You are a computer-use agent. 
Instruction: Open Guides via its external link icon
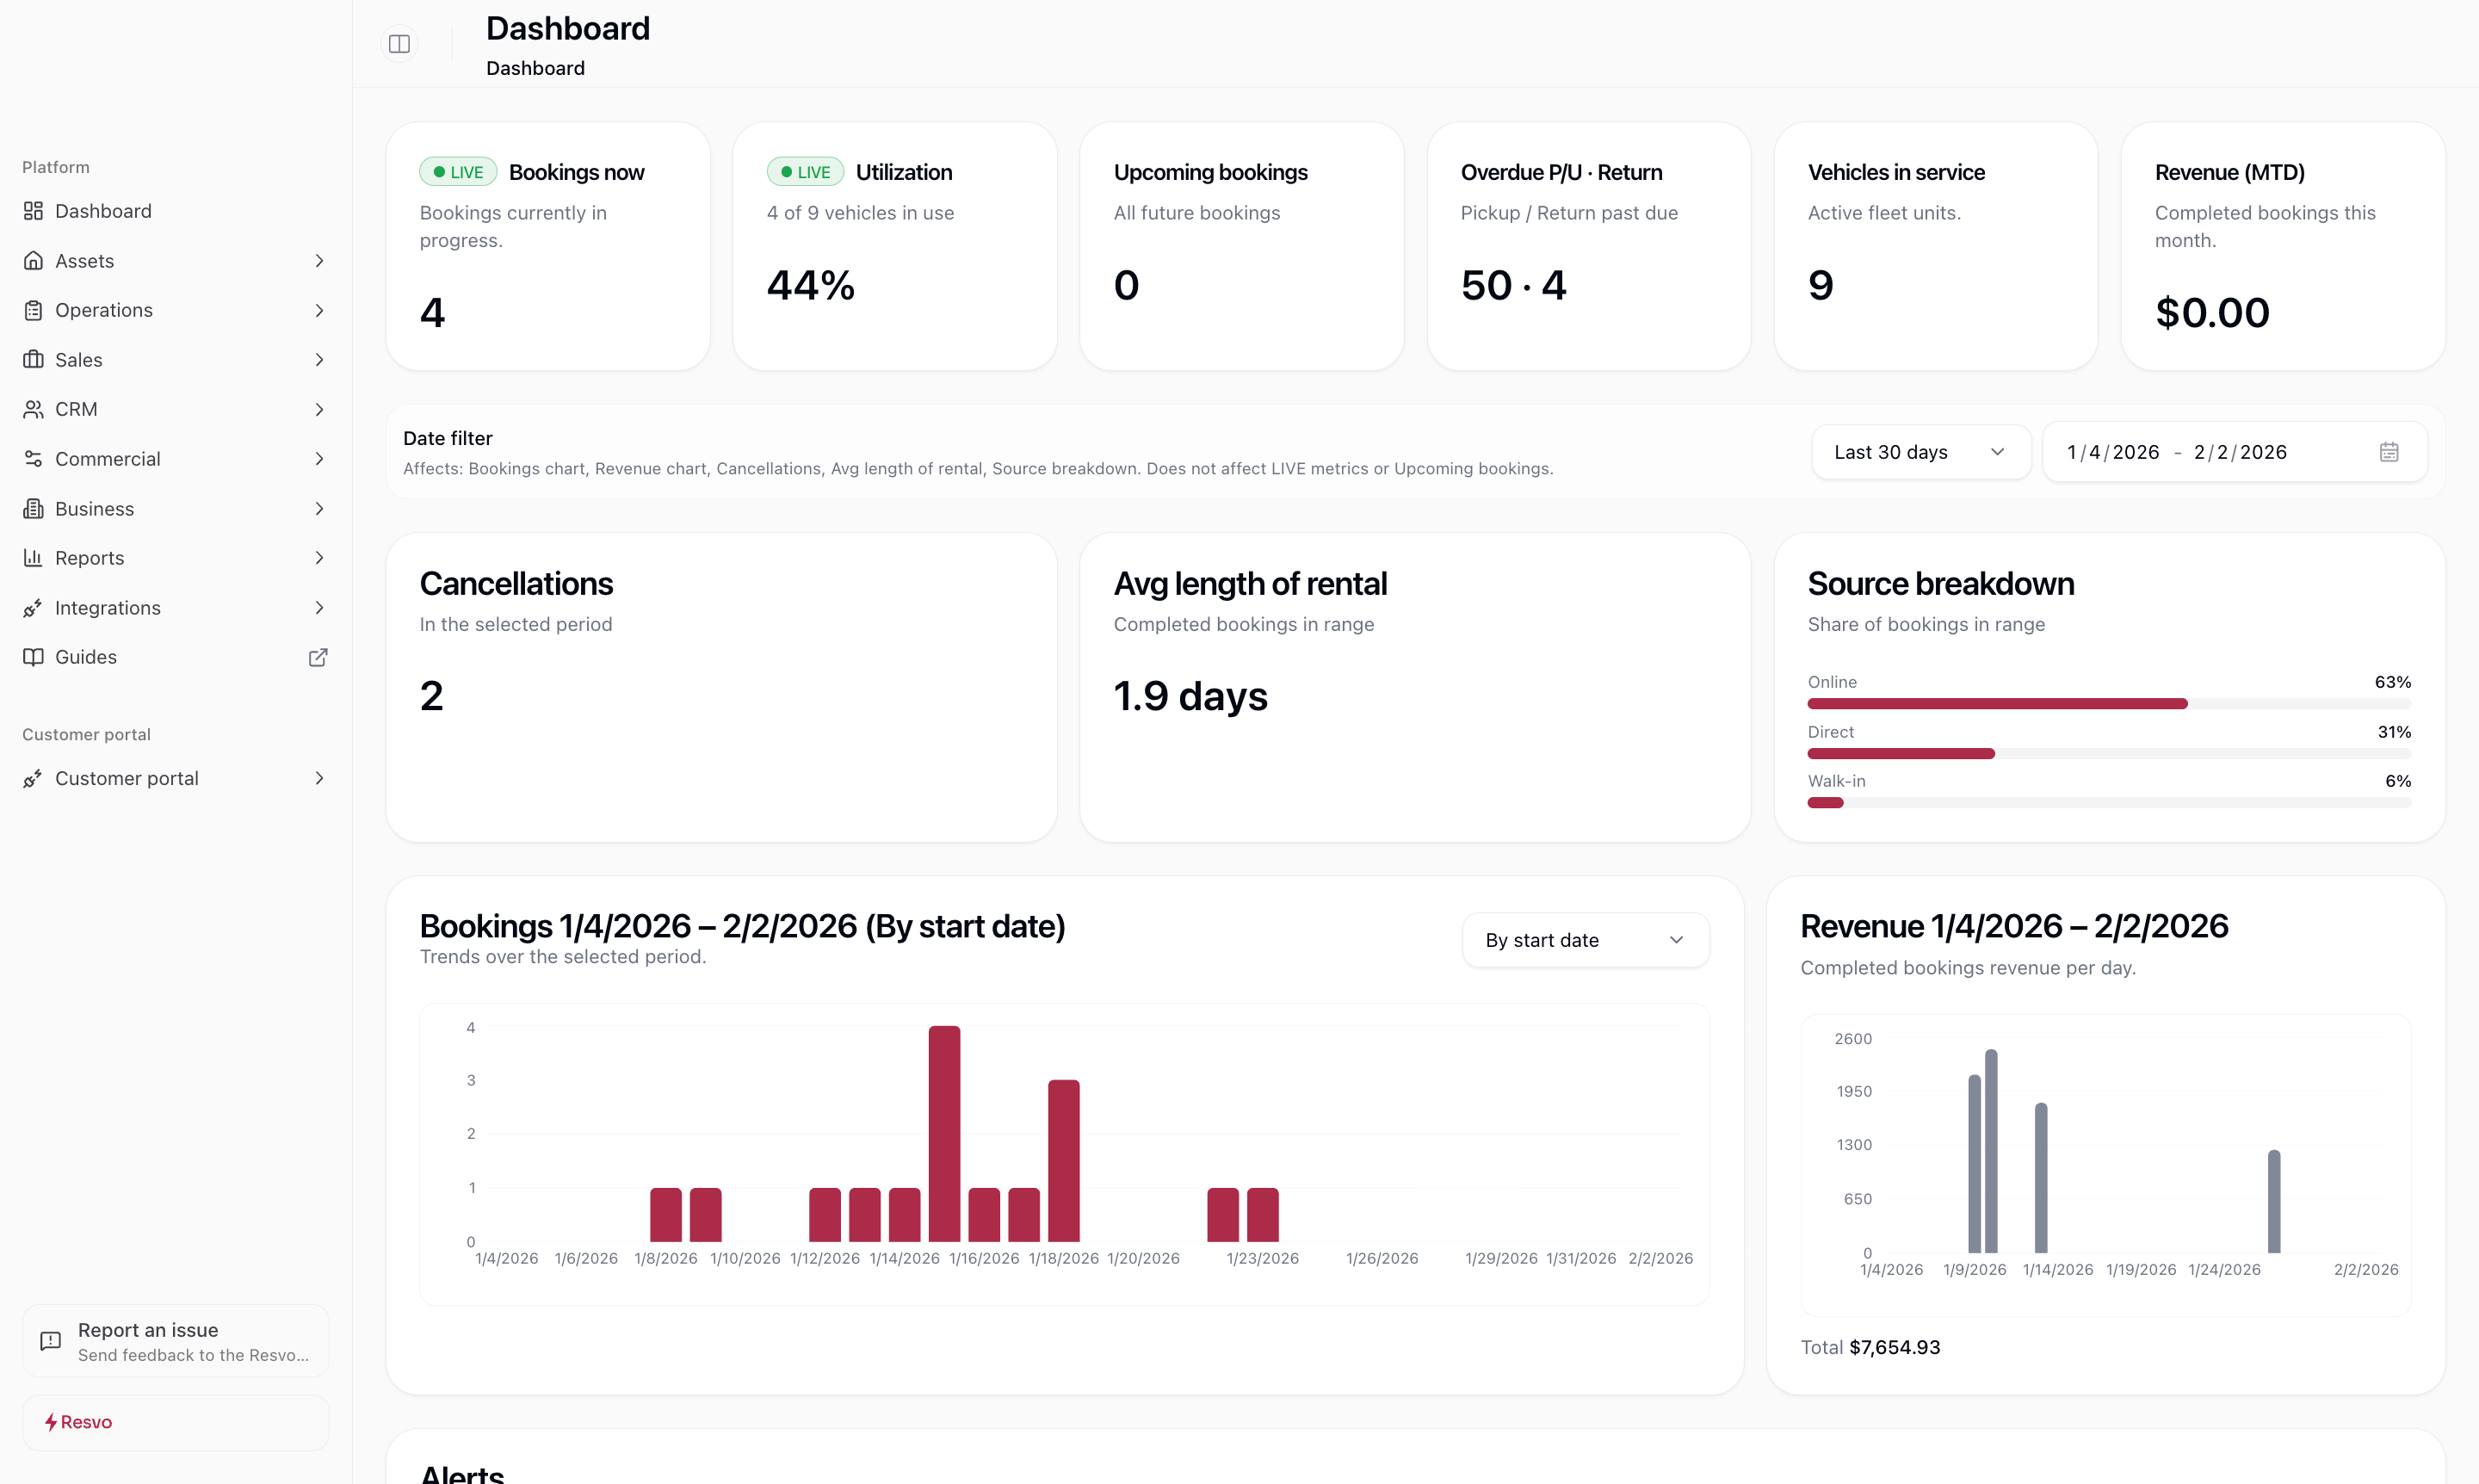(x=318, y=657)
